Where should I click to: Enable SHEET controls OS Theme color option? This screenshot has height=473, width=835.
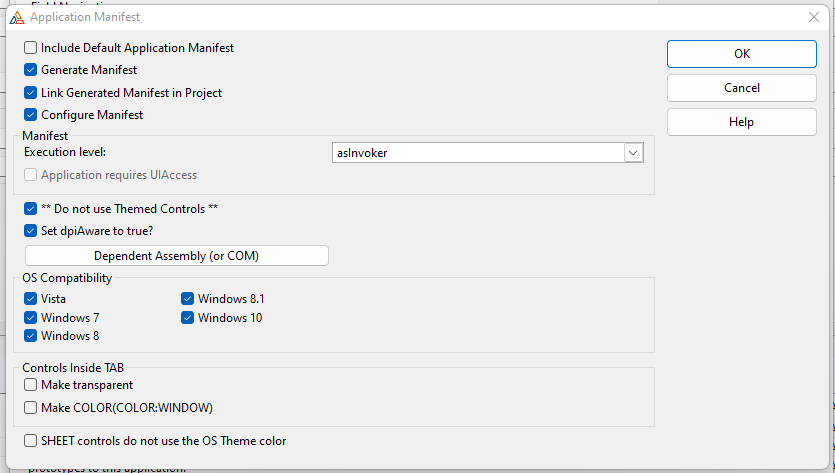click(31, 440)
